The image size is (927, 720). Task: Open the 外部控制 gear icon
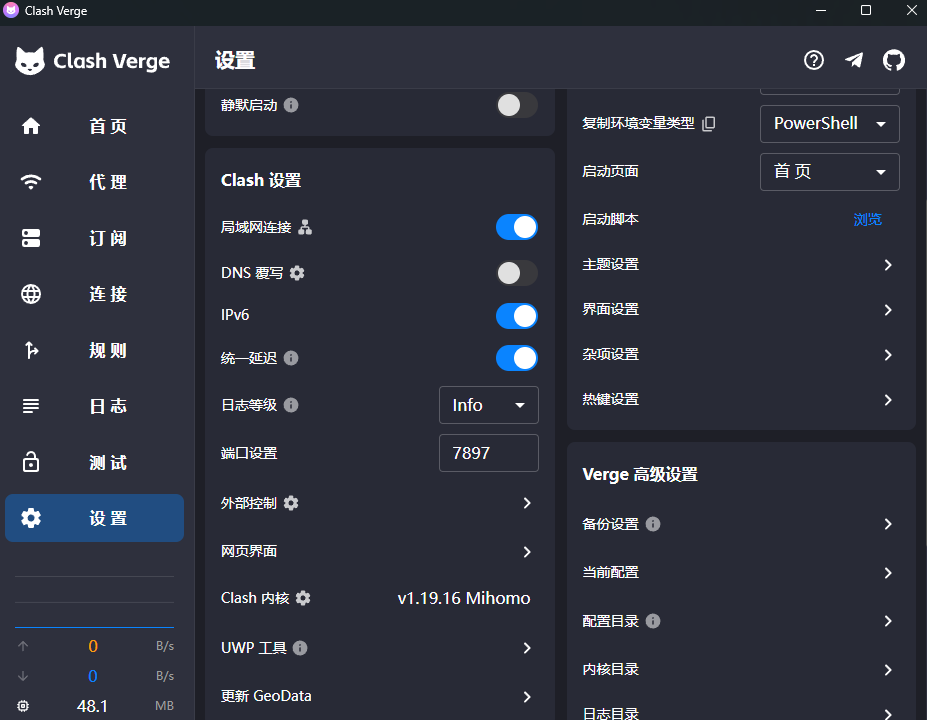tap(291, 503)
